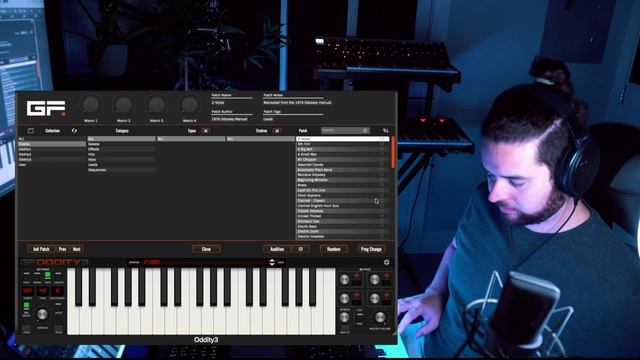Close the patch browser with the Close button
The width and height of the screenshot is (640, 360).
tap(207, 249)
